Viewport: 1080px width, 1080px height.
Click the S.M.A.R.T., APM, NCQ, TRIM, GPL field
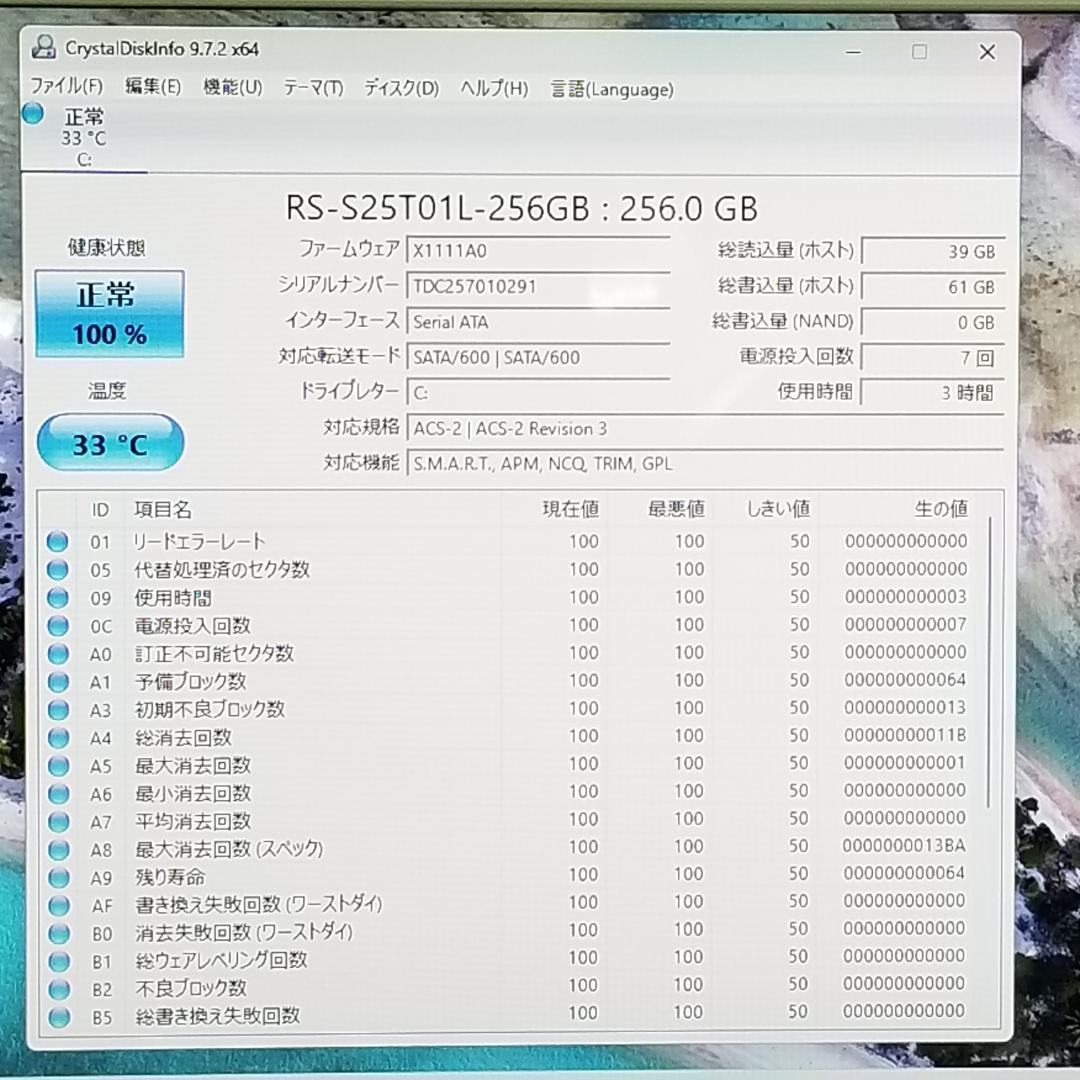pyautogui.click(x=705, y=464)
